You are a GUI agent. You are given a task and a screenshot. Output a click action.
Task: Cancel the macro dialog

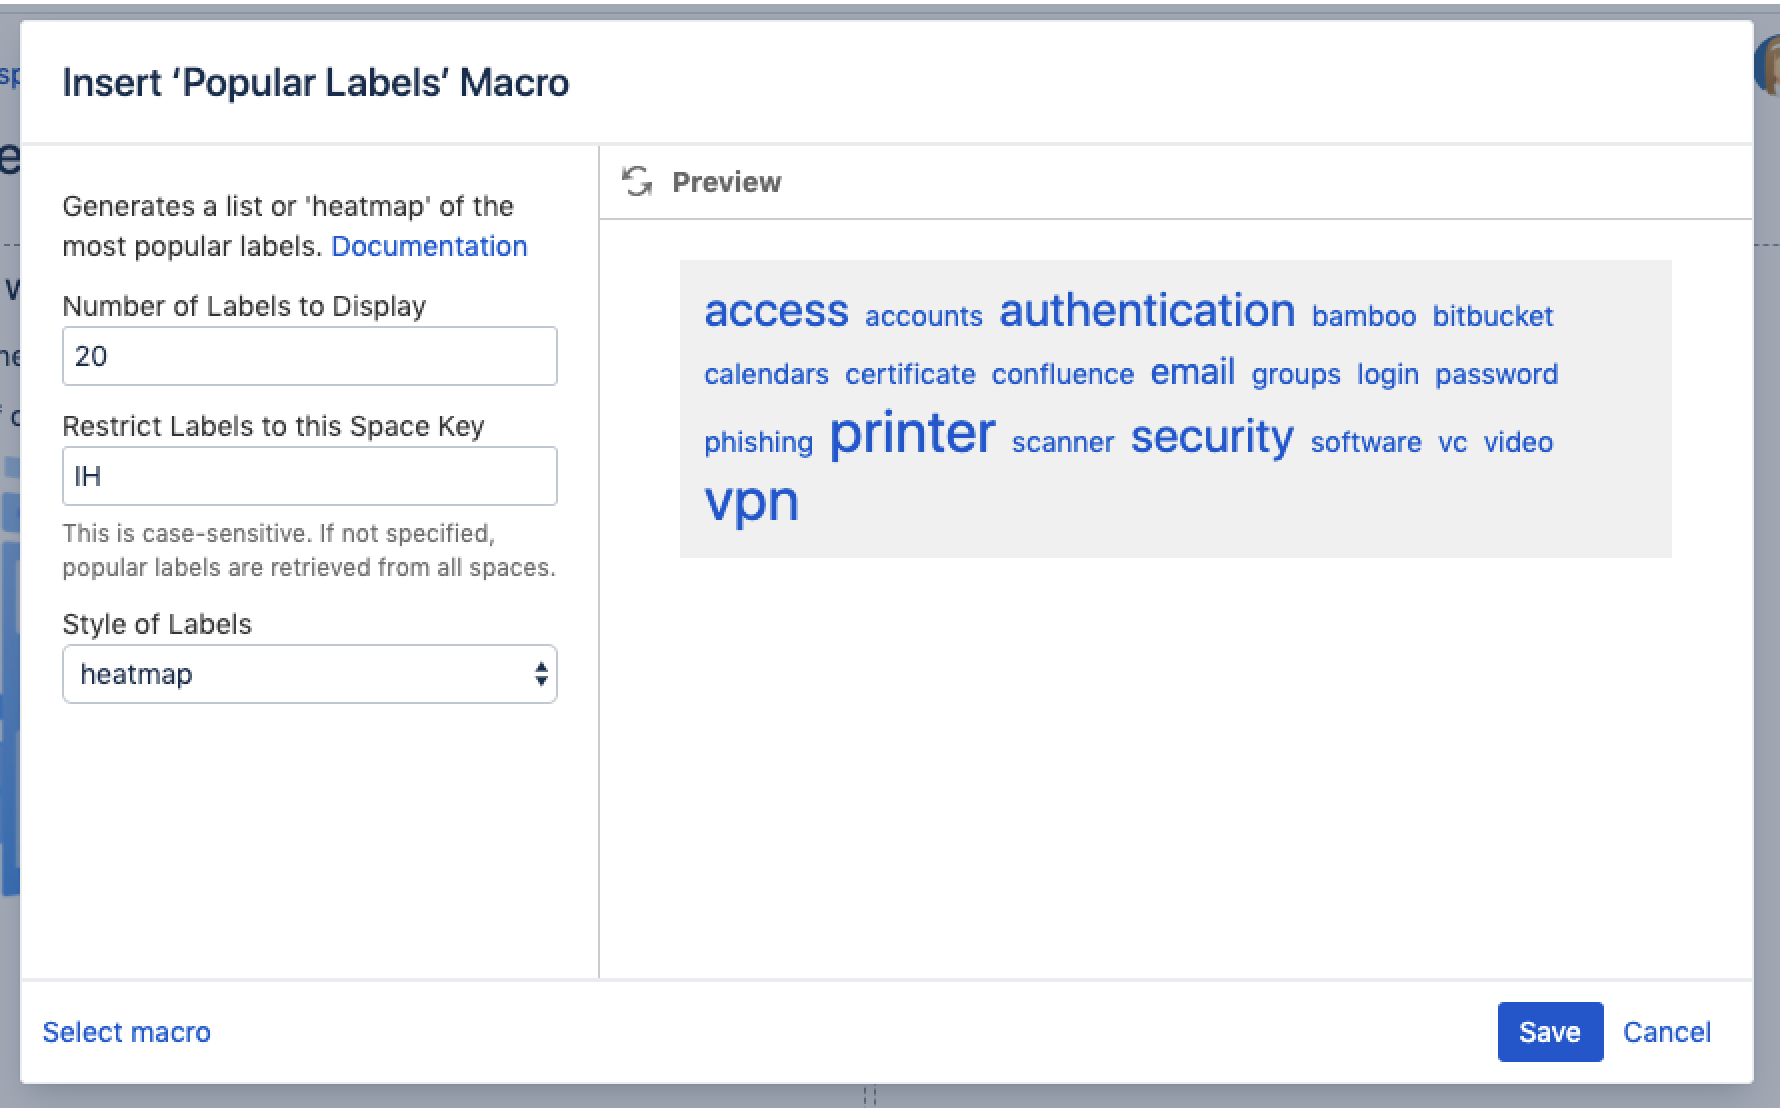click(1666, 1032)
